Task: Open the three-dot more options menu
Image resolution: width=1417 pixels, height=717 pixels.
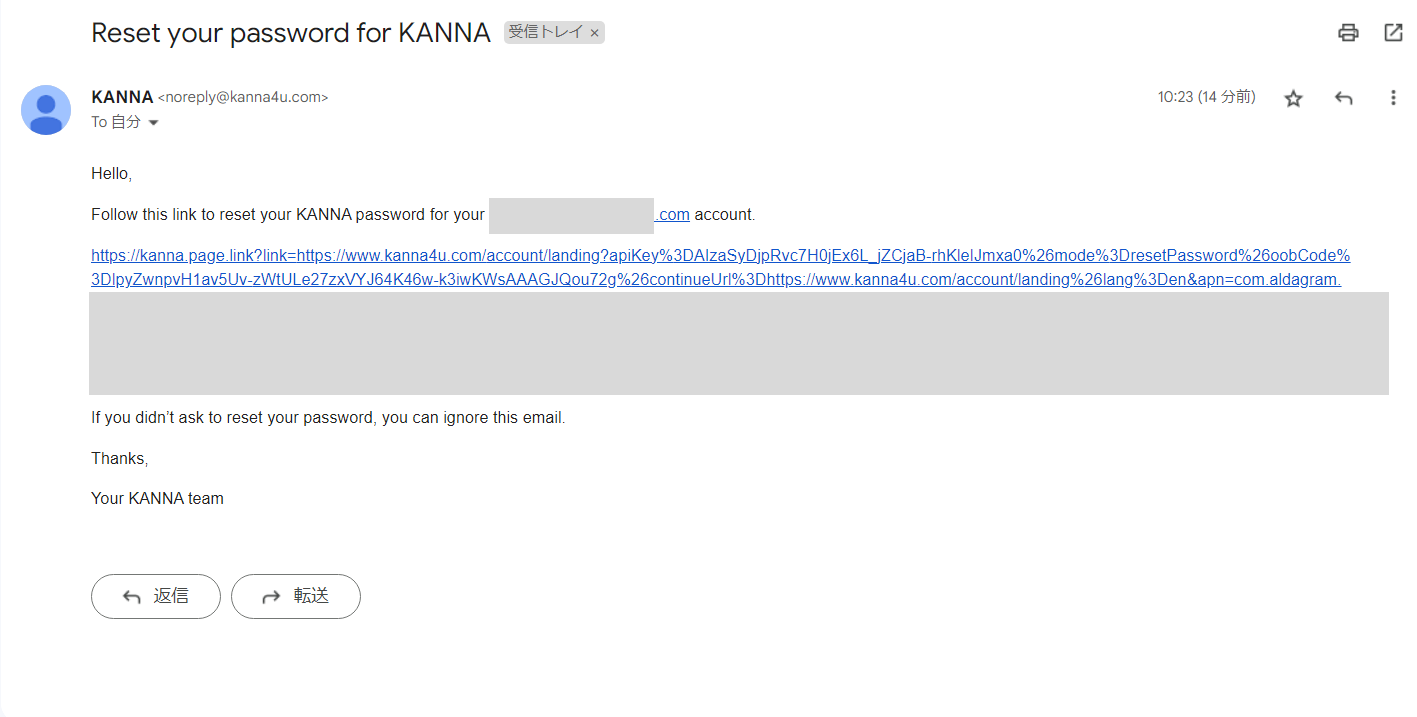Action: (1393, 97)
